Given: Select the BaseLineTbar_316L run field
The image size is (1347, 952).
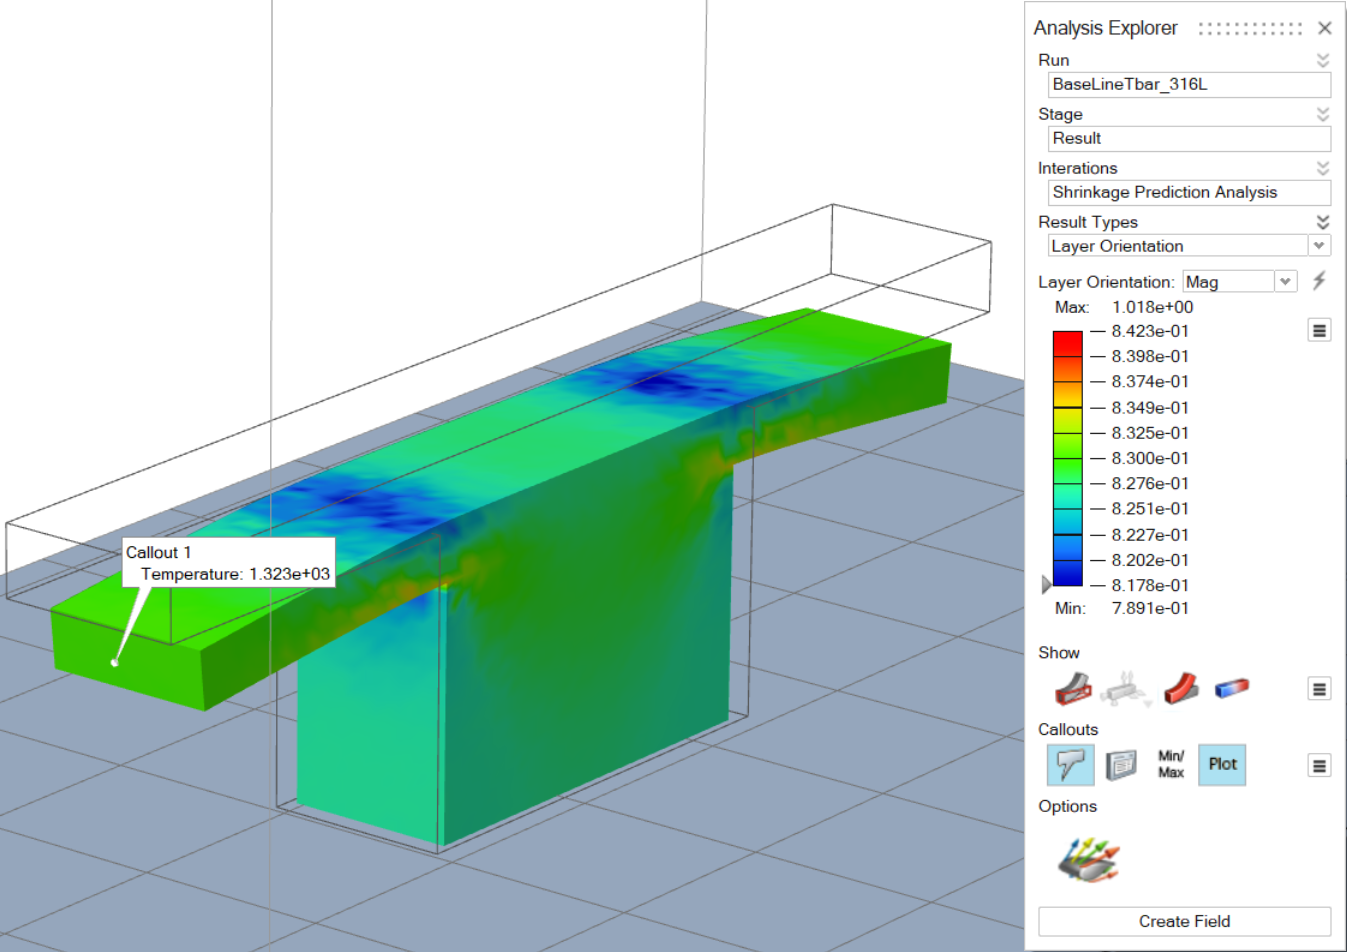Looking at the screenshot, I should pos(1188,85).
